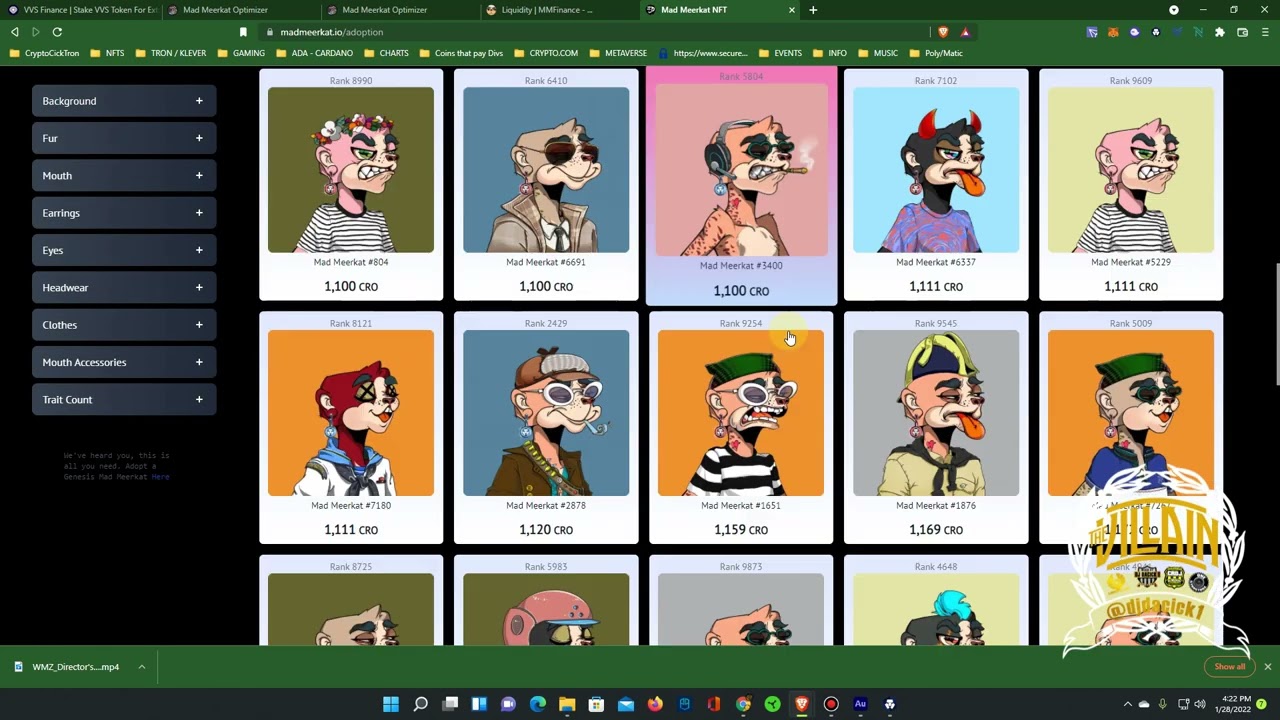Screen dimensions: 1280x720
Task: Expand the Earrings filter
Action: pos(124,213)
